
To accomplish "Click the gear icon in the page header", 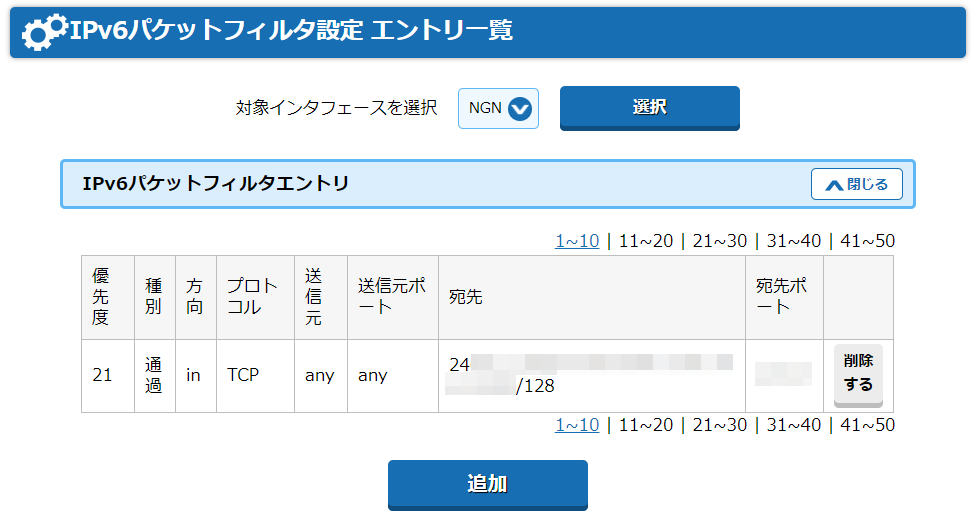I will pyautogui.click(x=44, y=32).
